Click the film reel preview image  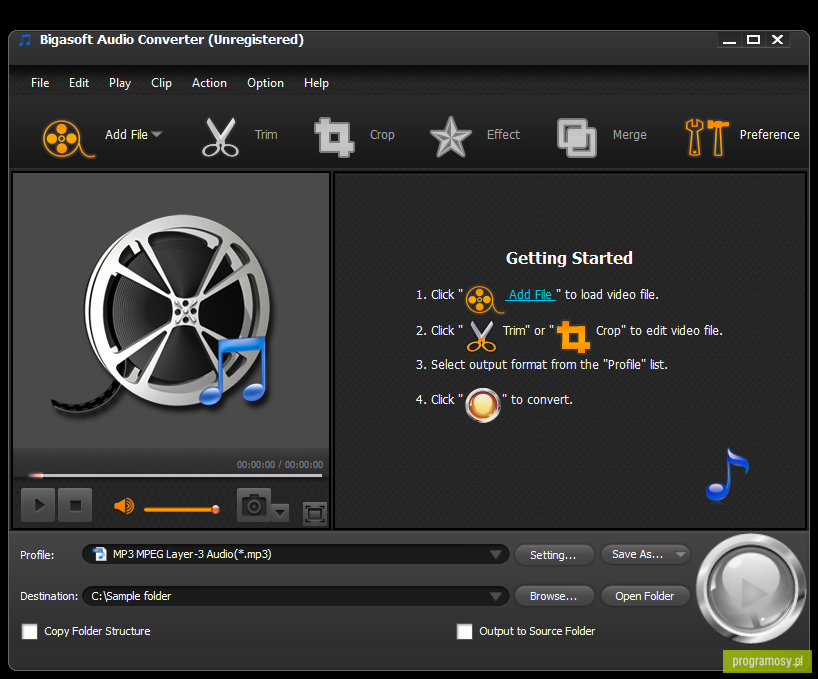point(161,313)
